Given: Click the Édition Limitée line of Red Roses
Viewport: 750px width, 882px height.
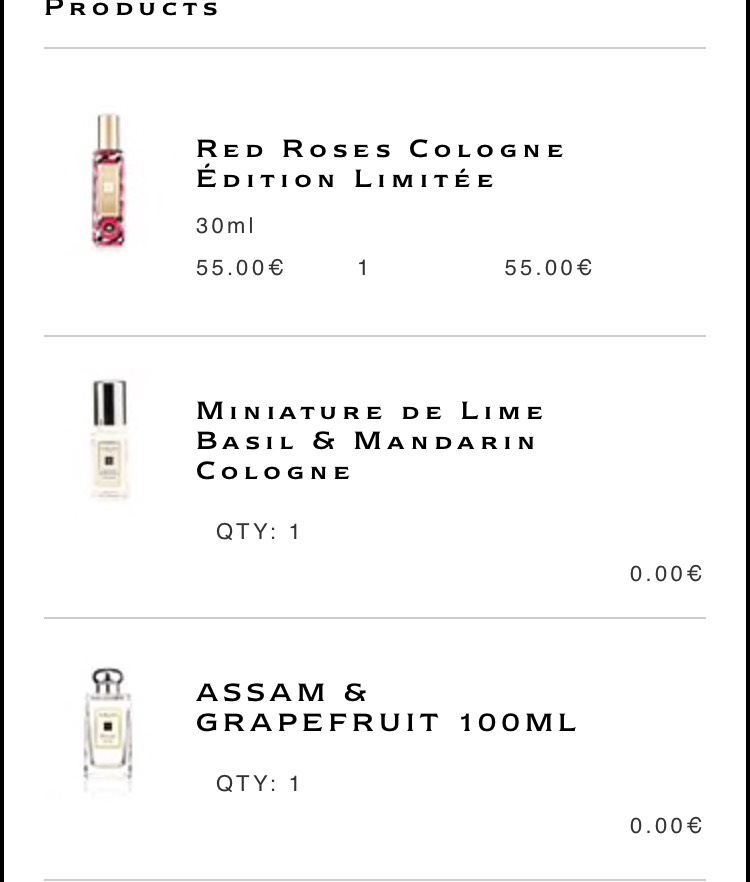Looking at the screenshot, I should pos(345,179).
